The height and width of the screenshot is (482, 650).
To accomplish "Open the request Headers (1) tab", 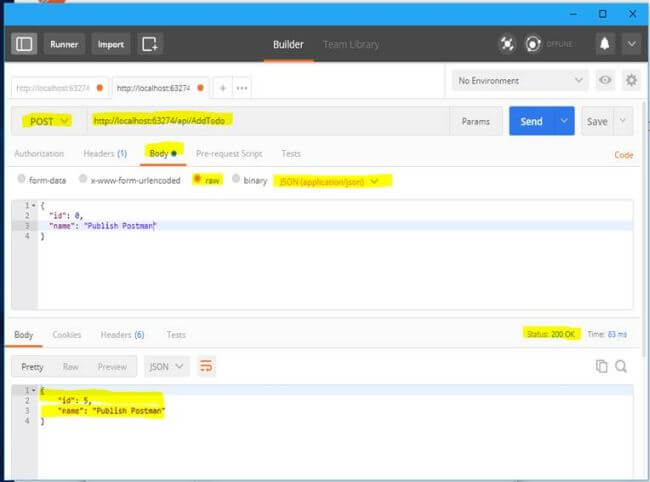I will pyautogui.click(x=105, y=154).
